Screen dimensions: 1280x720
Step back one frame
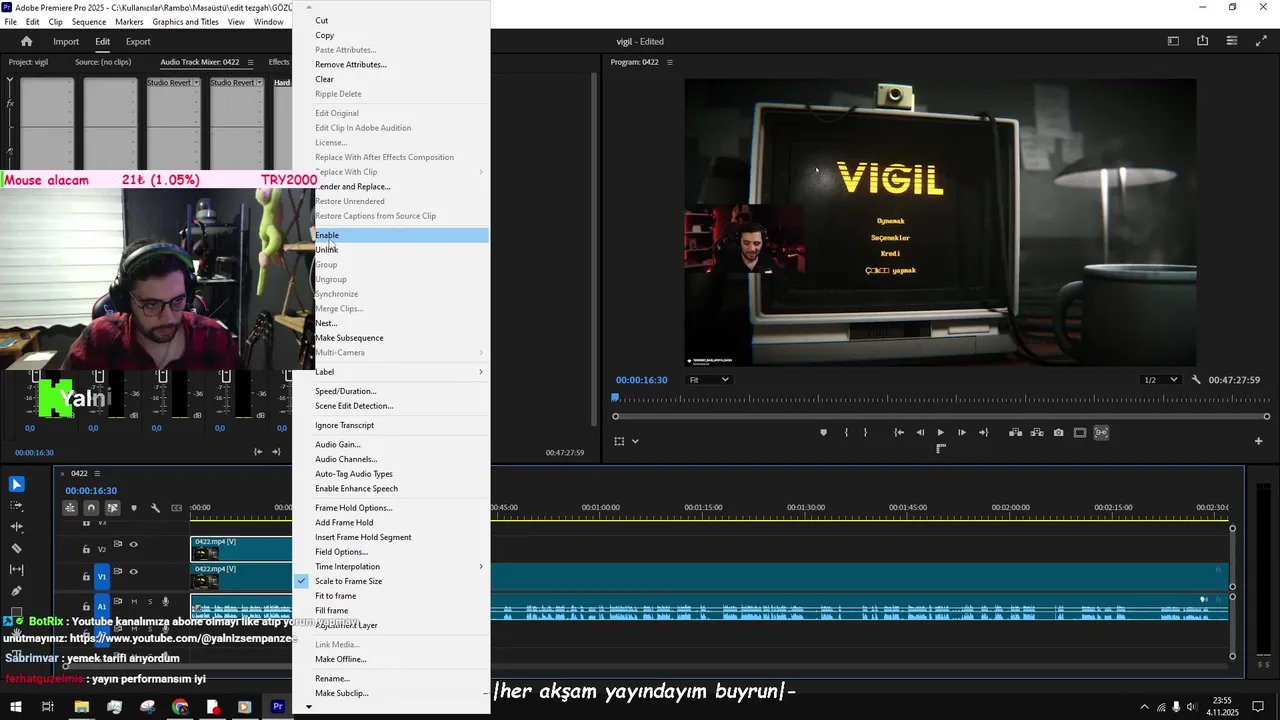(920, 433)
